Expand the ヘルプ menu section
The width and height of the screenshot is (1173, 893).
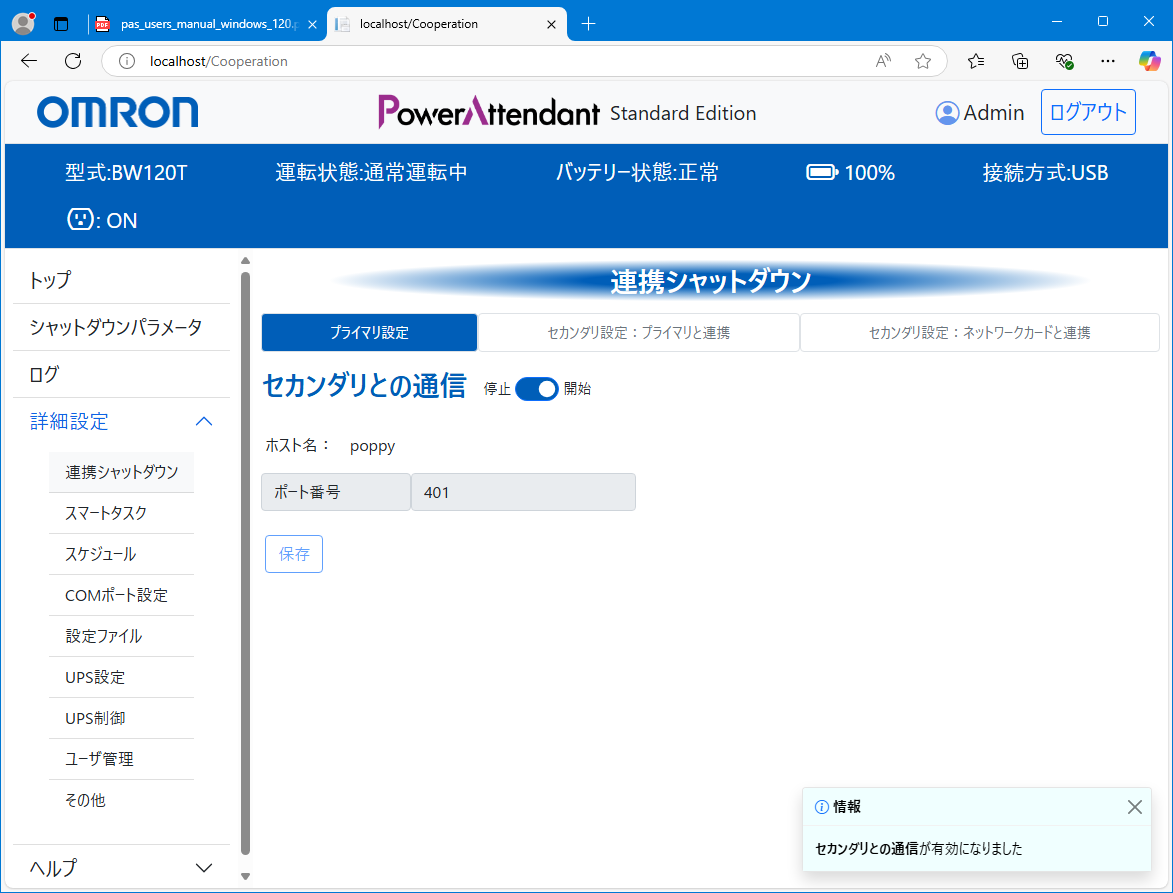click(203, 868)
